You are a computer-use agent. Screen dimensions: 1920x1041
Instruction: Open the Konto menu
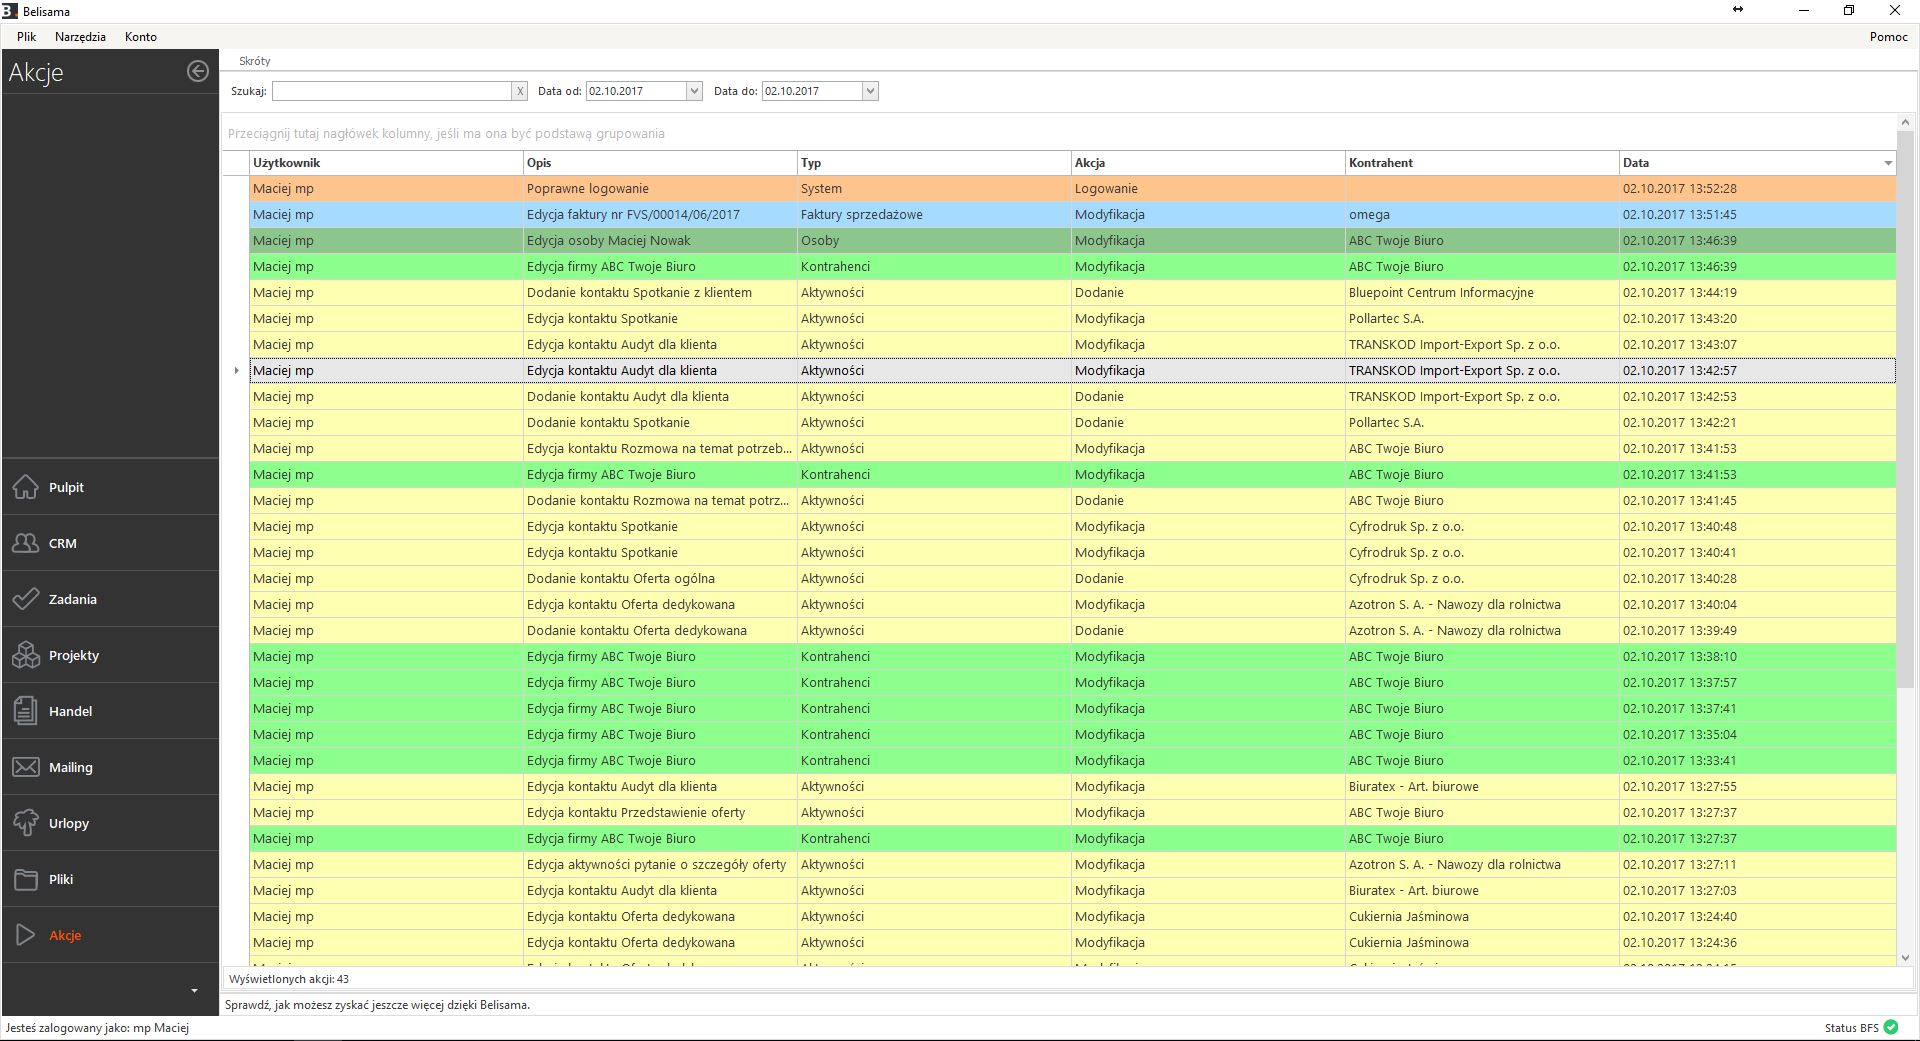(141, 37)
